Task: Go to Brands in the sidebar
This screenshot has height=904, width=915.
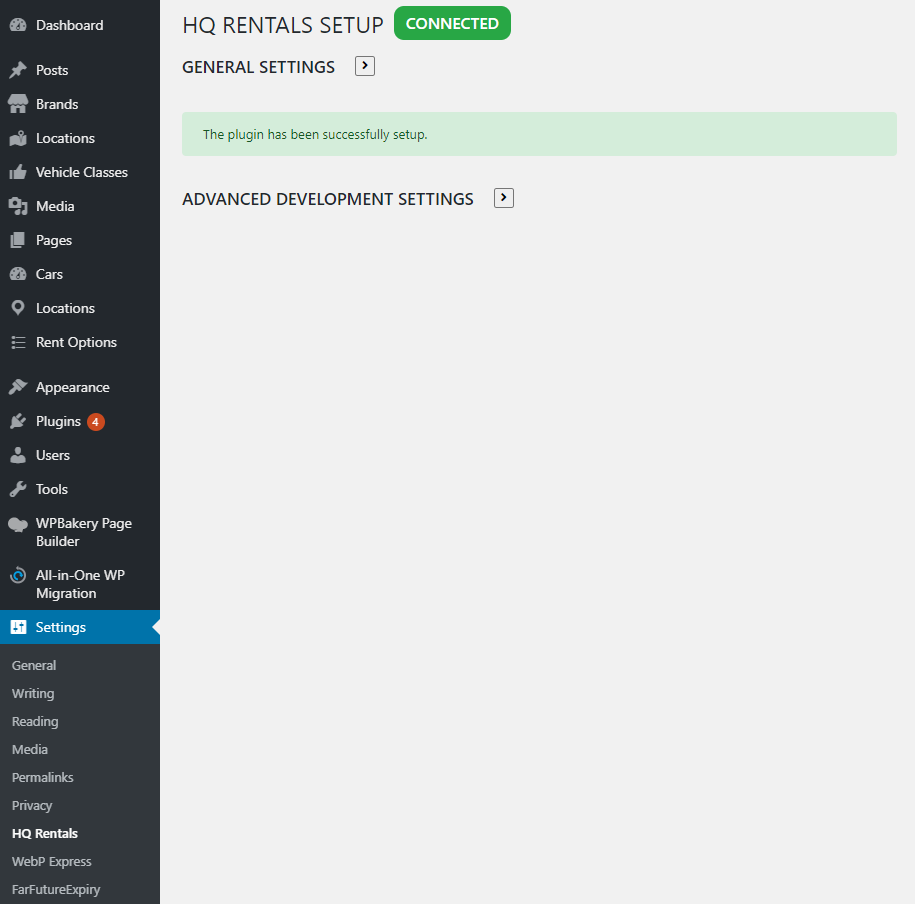Action: pos(80,104)
